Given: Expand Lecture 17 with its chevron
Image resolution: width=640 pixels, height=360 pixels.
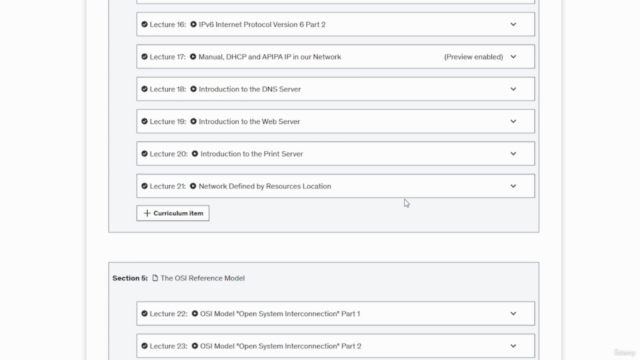Looking at the screenshot, I should (x=513, y=57).
